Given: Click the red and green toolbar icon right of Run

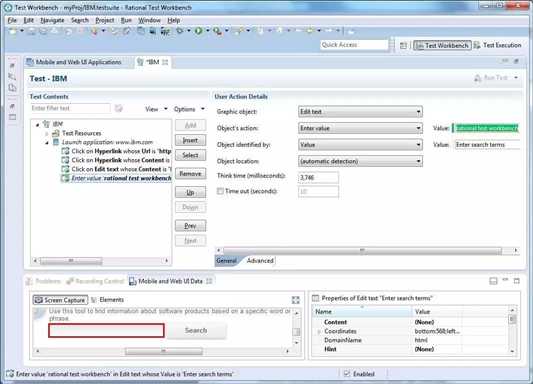Looking at the screenshot, I should 217,31.
